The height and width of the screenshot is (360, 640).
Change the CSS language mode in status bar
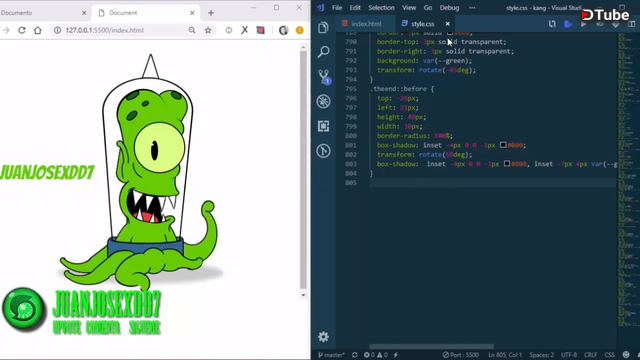pos(609,355)
